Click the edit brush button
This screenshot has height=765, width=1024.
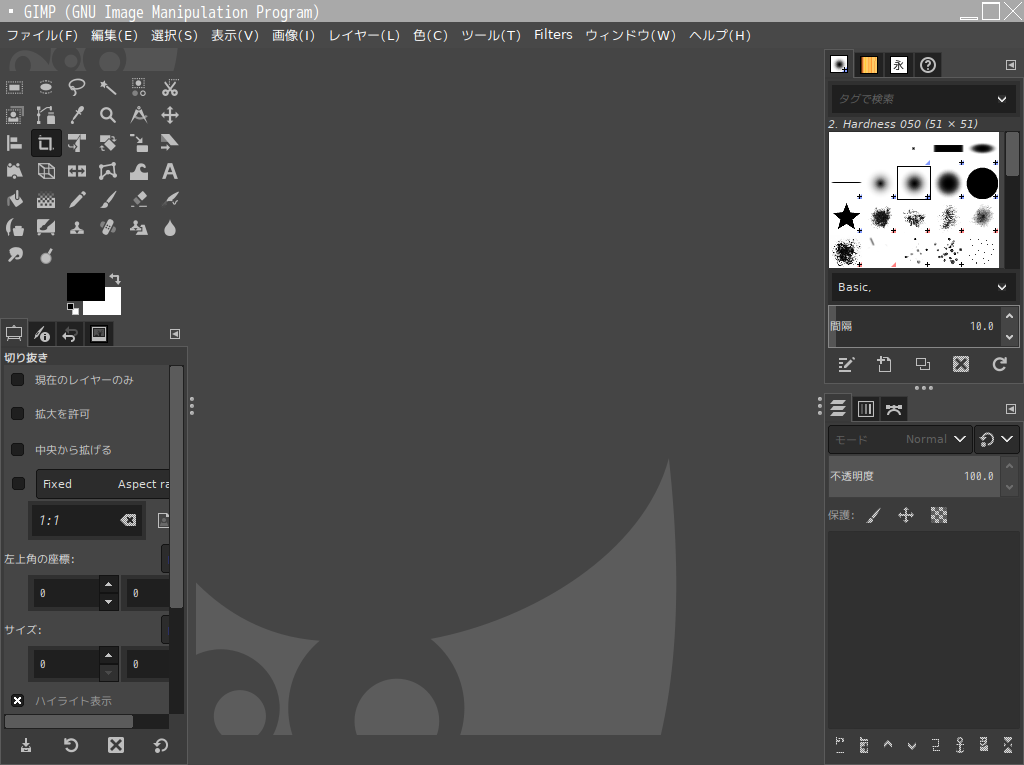pos(846,365)
